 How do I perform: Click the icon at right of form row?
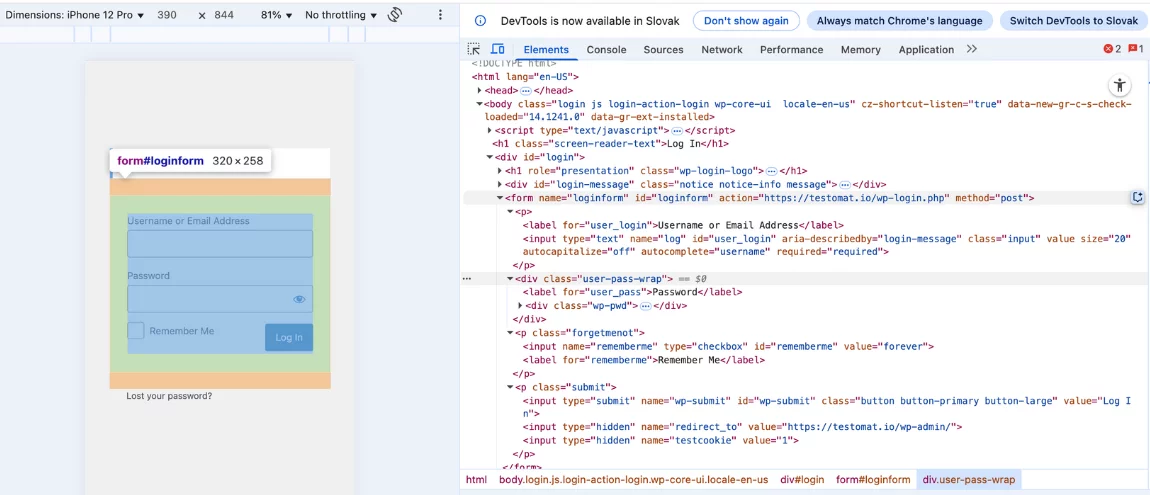point(1137,198)
